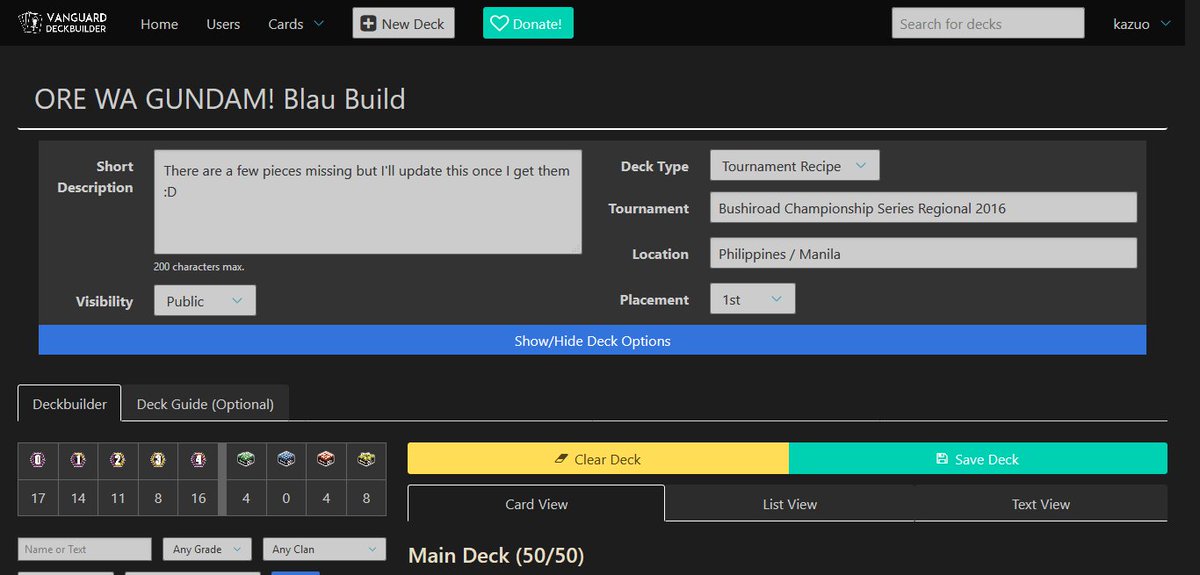Click the Grade 1 count 14
The height and width of the screenshot is (575, 1200).
point(78,497)
